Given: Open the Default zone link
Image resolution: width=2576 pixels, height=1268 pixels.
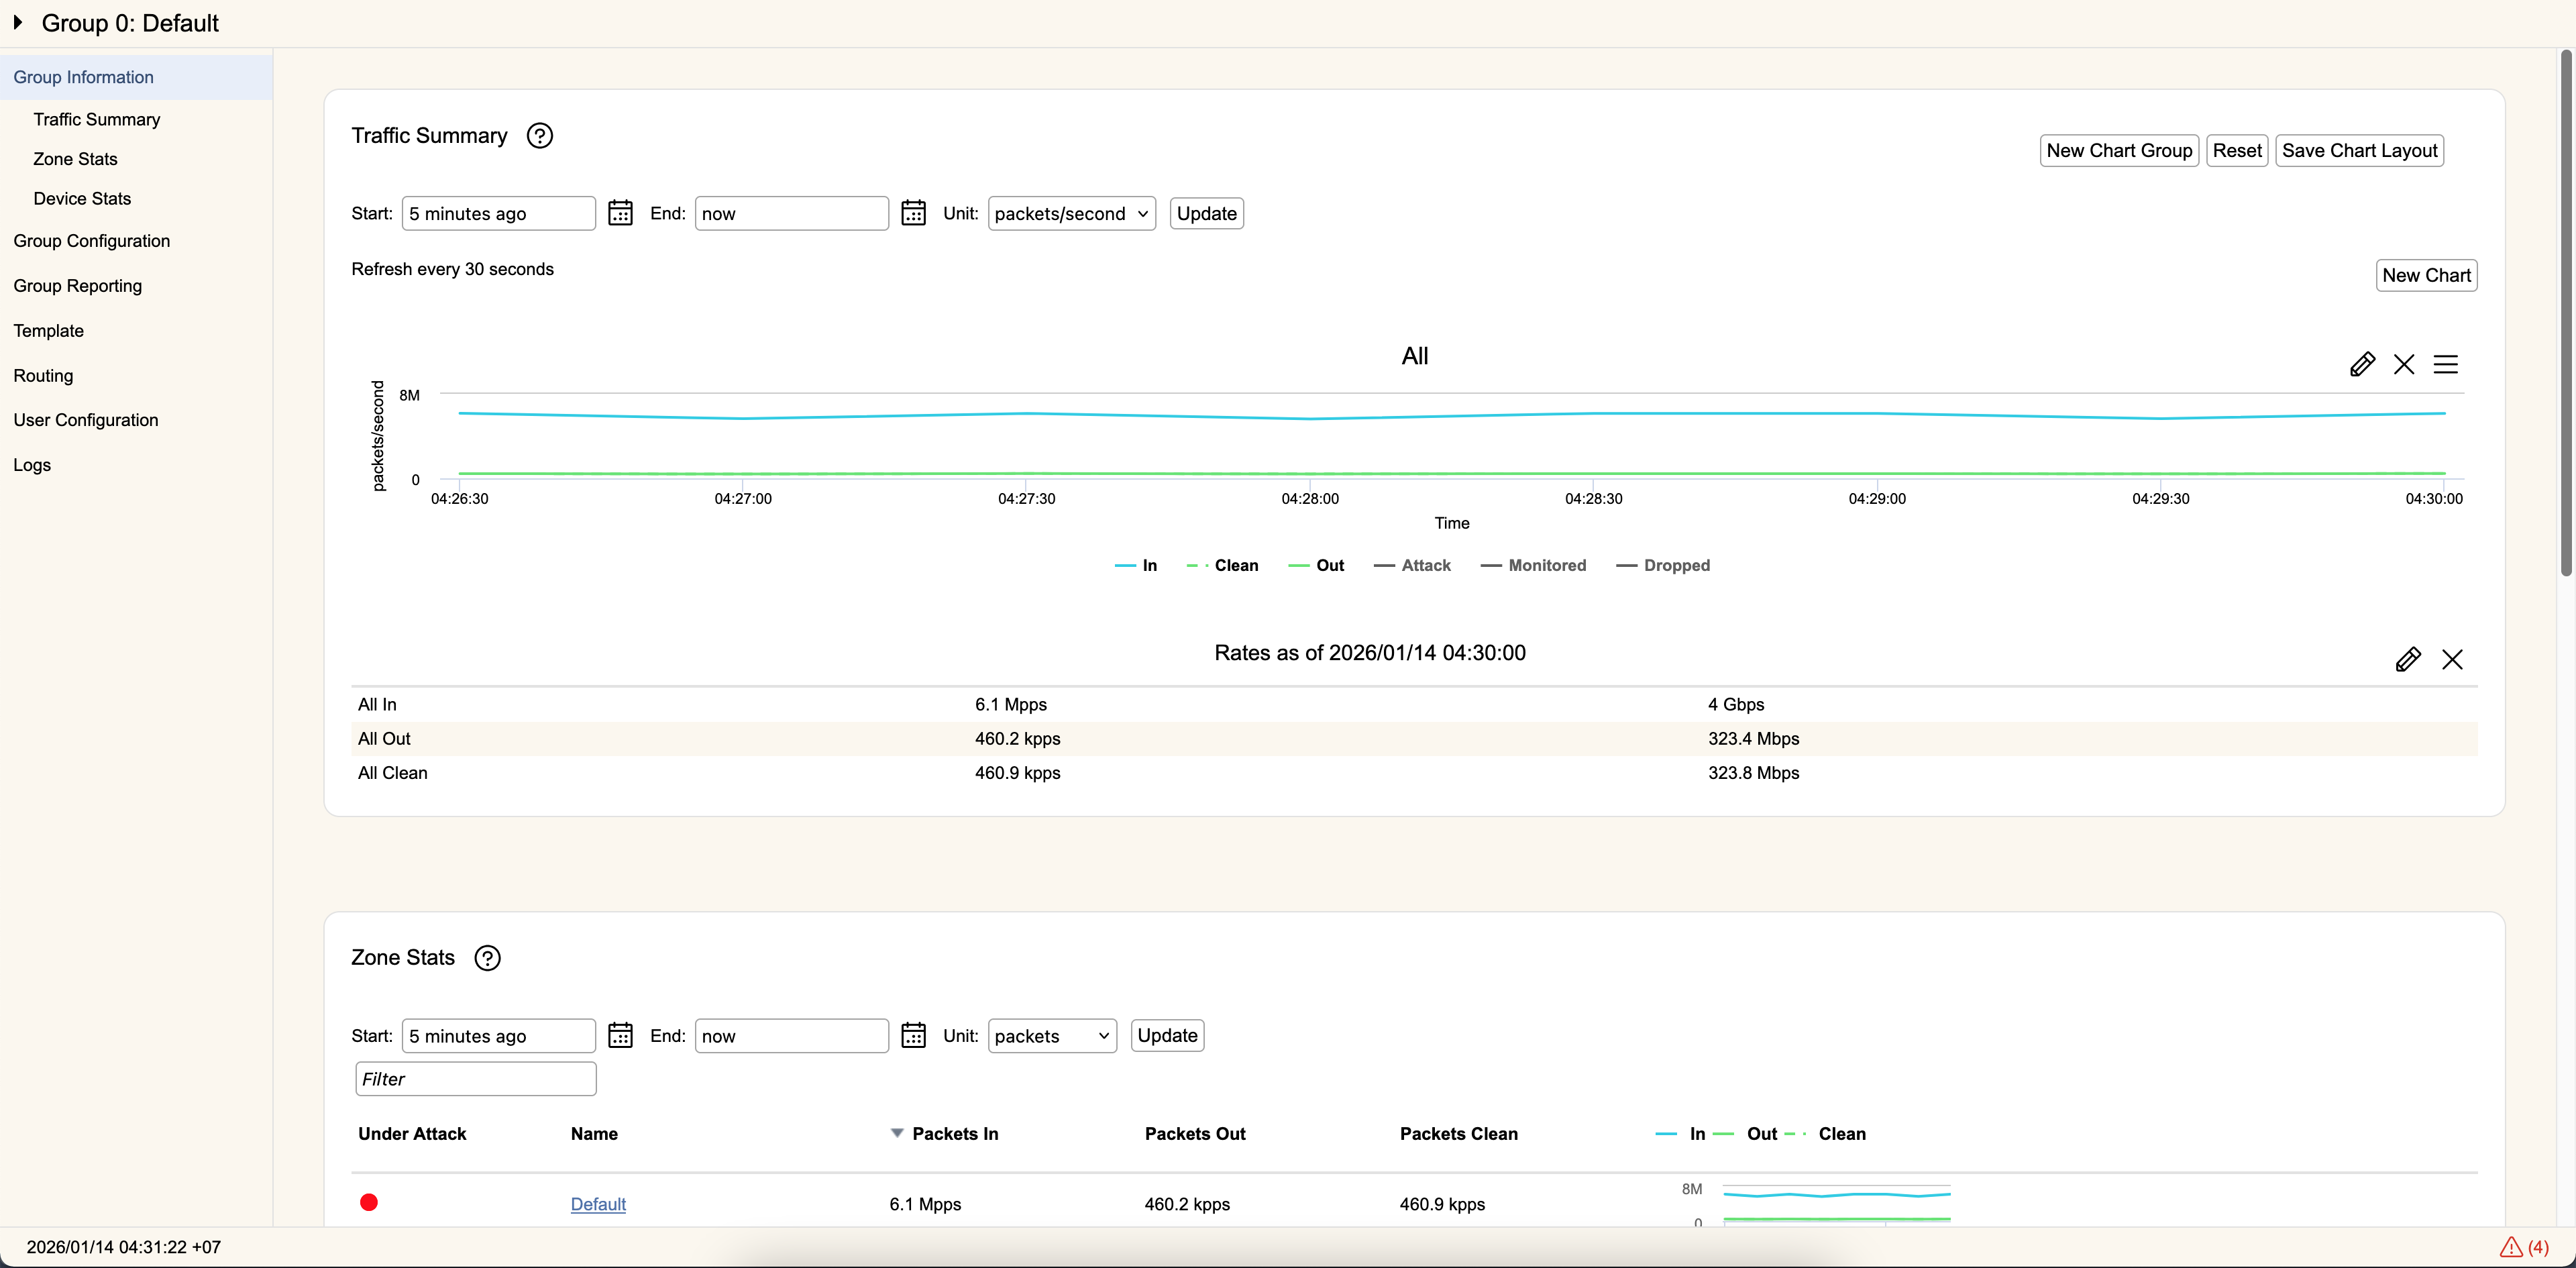Looking at the screenshot, I should (x=598, y=1204).
